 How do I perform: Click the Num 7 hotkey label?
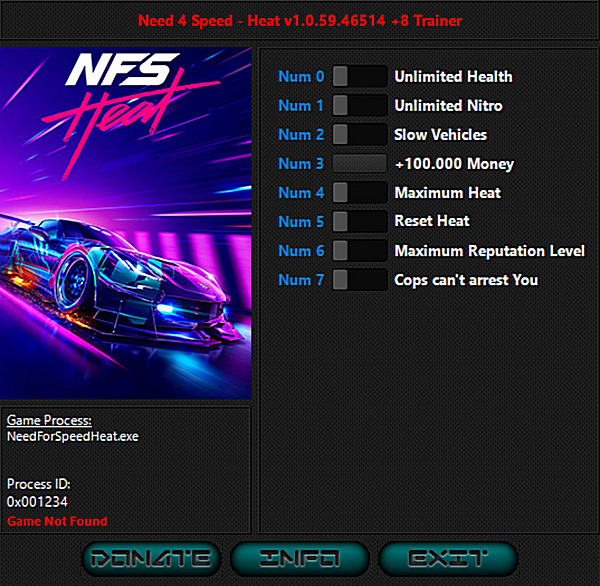[301, 279]
